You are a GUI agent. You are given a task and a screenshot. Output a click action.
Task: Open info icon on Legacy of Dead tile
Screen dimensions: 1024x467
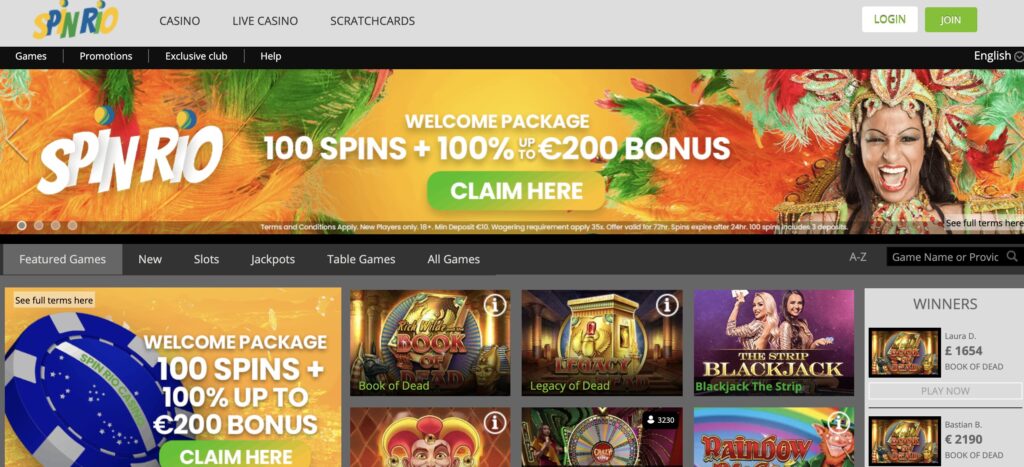tap(667, 305)
